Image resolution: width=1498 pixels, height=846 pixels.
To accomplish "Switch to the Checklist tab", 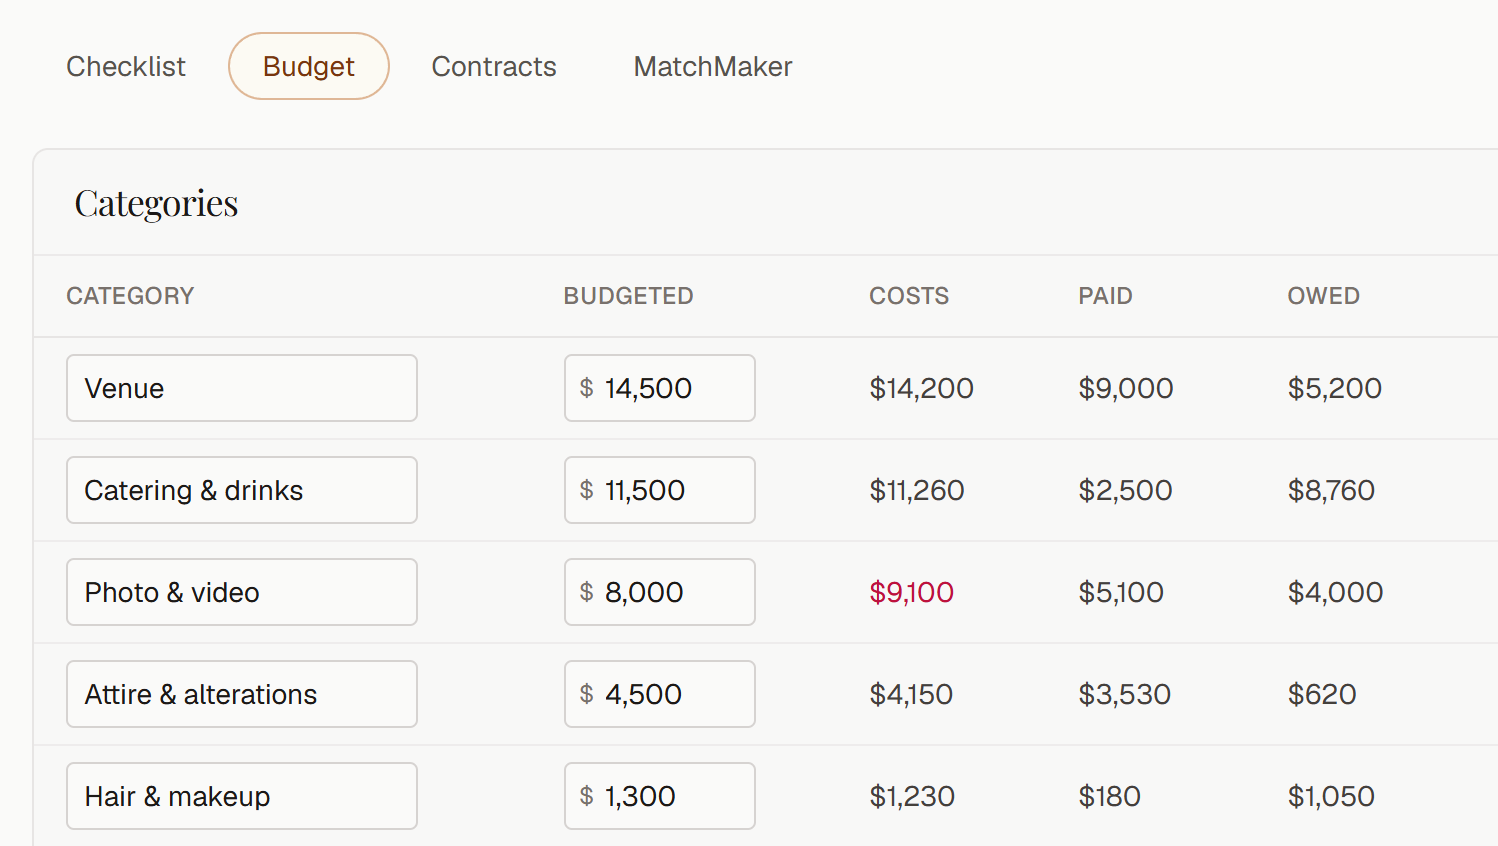I will pyautogui.click(x=126, y=66).
